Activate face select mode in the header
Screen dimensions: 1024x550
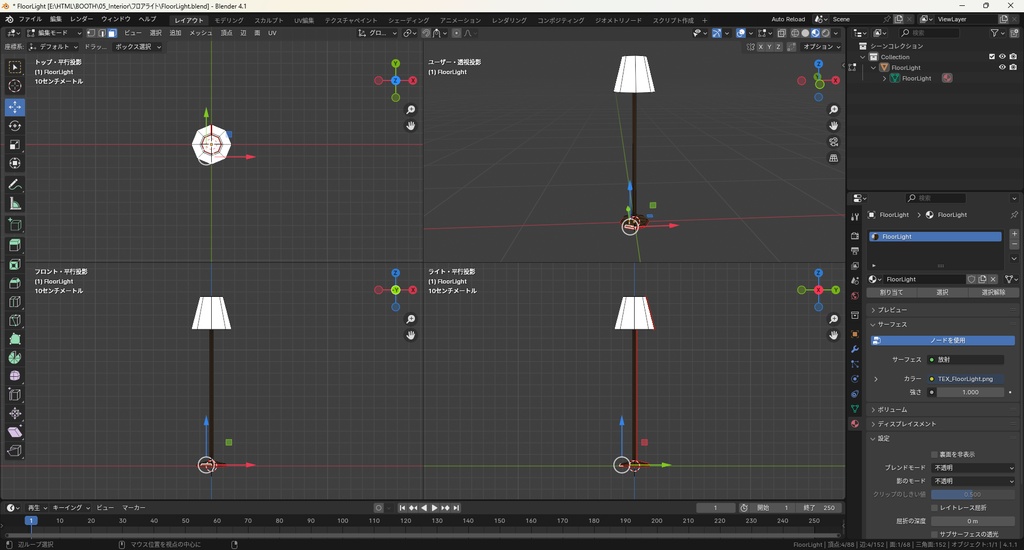pos(112,33)
